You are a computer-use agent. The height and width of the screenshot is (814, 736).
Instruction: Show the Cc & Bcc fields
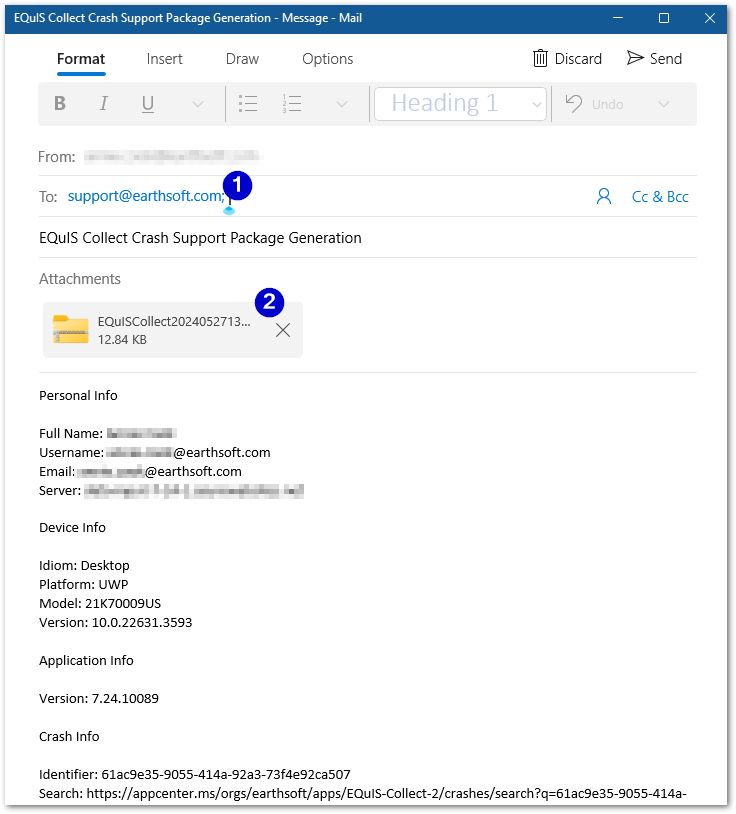[x=660, y=197]
